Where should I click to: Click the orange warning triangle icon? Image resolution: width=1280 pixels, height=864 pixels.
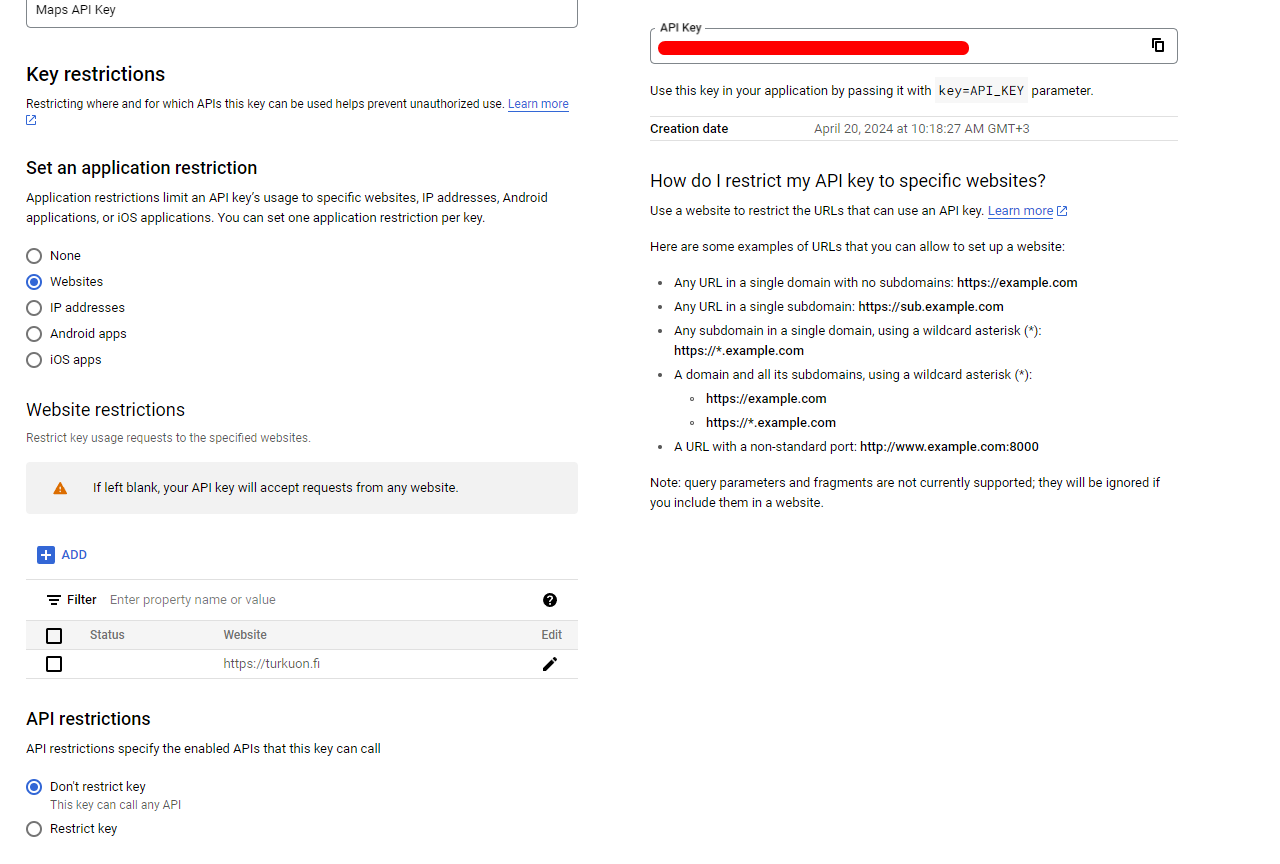click(60, 488)
